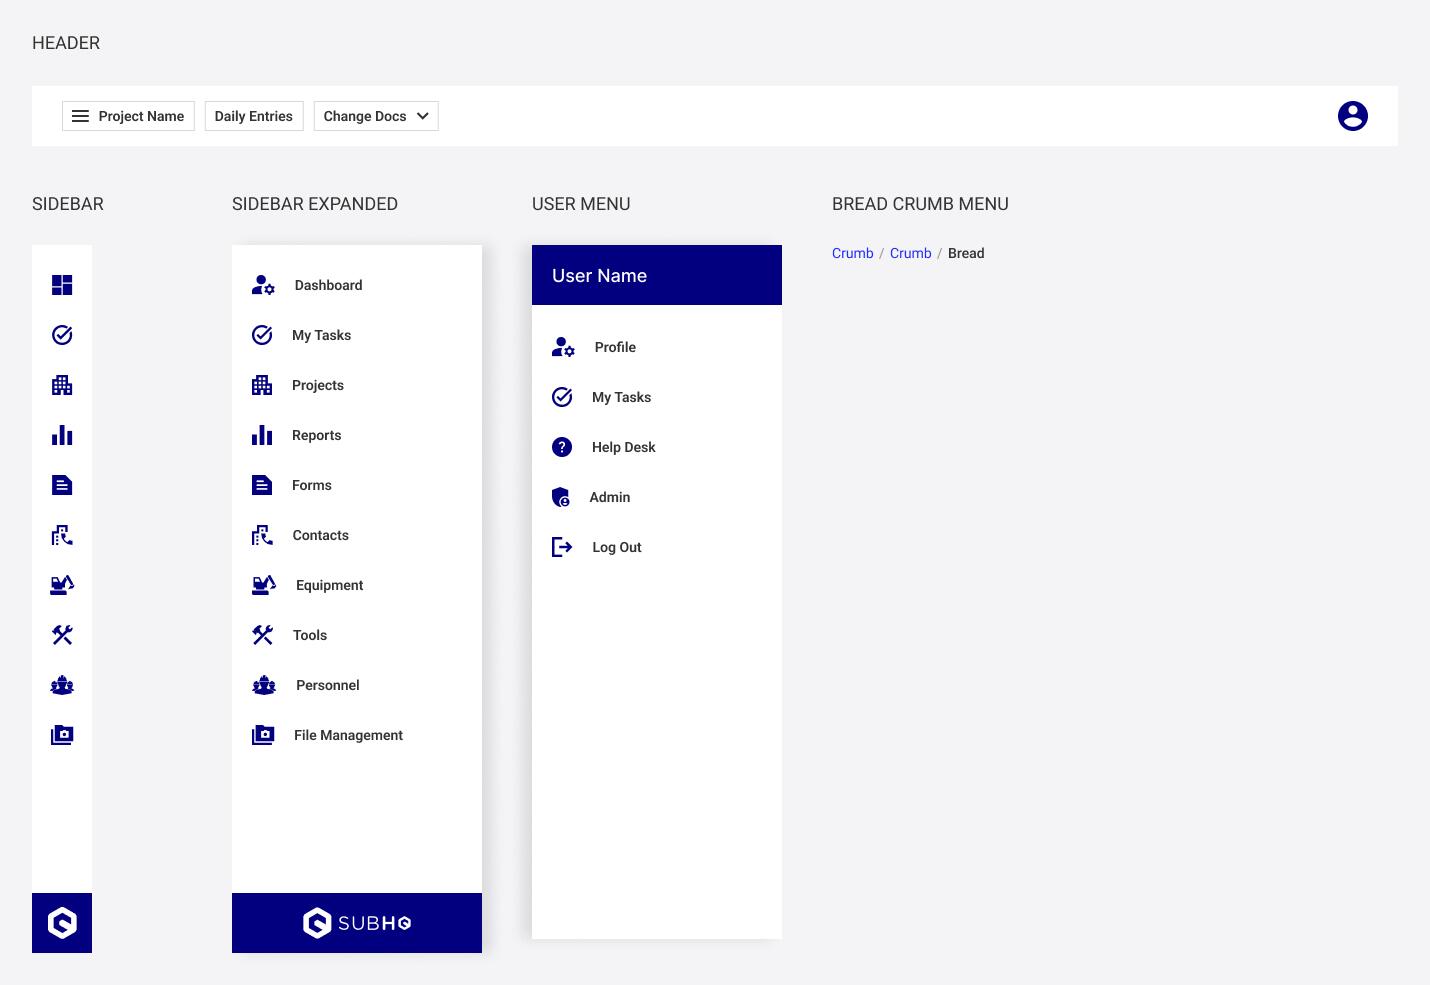Click the SUBHQ logo in expanded sidebar footer

pos(357,923)
